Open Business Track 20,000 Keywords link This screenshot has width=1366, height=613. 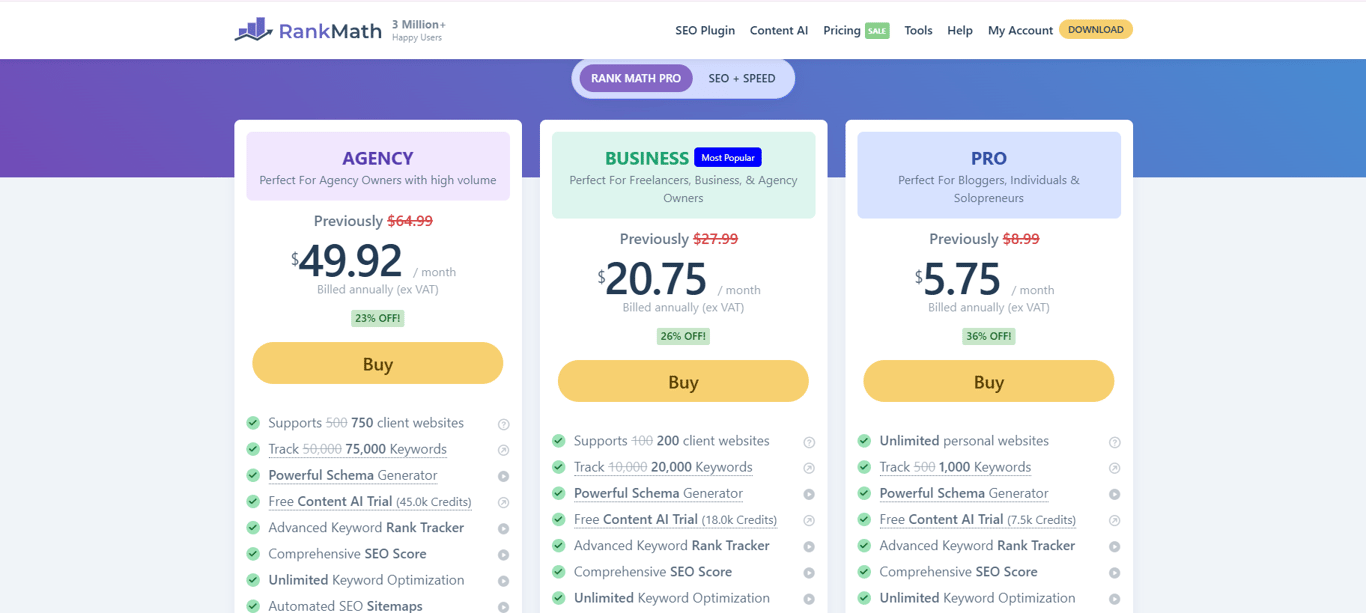pyautogui.click(x=663, y=467)
